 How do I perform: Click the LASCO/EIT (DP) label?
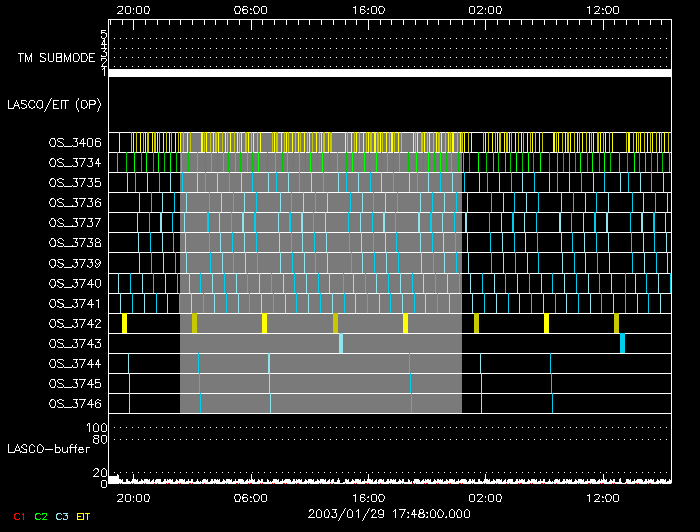click(54, 103)
